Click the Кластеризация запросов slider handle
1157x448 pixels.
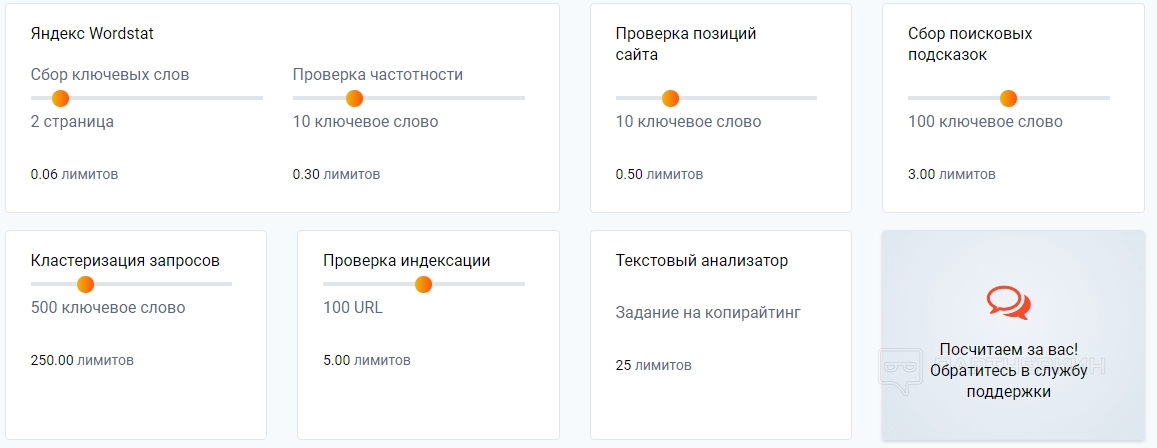coord(85,284)
